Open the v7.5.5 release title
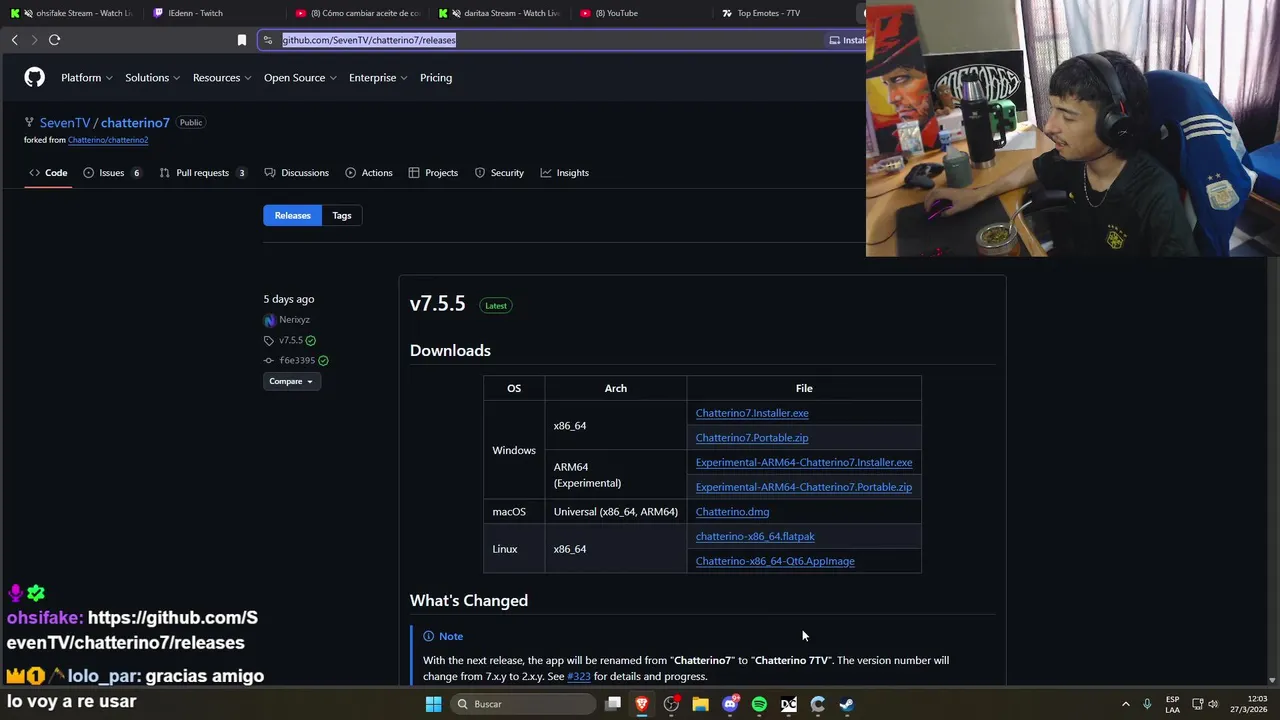1280x720 pixels. [x=437, y=304]
